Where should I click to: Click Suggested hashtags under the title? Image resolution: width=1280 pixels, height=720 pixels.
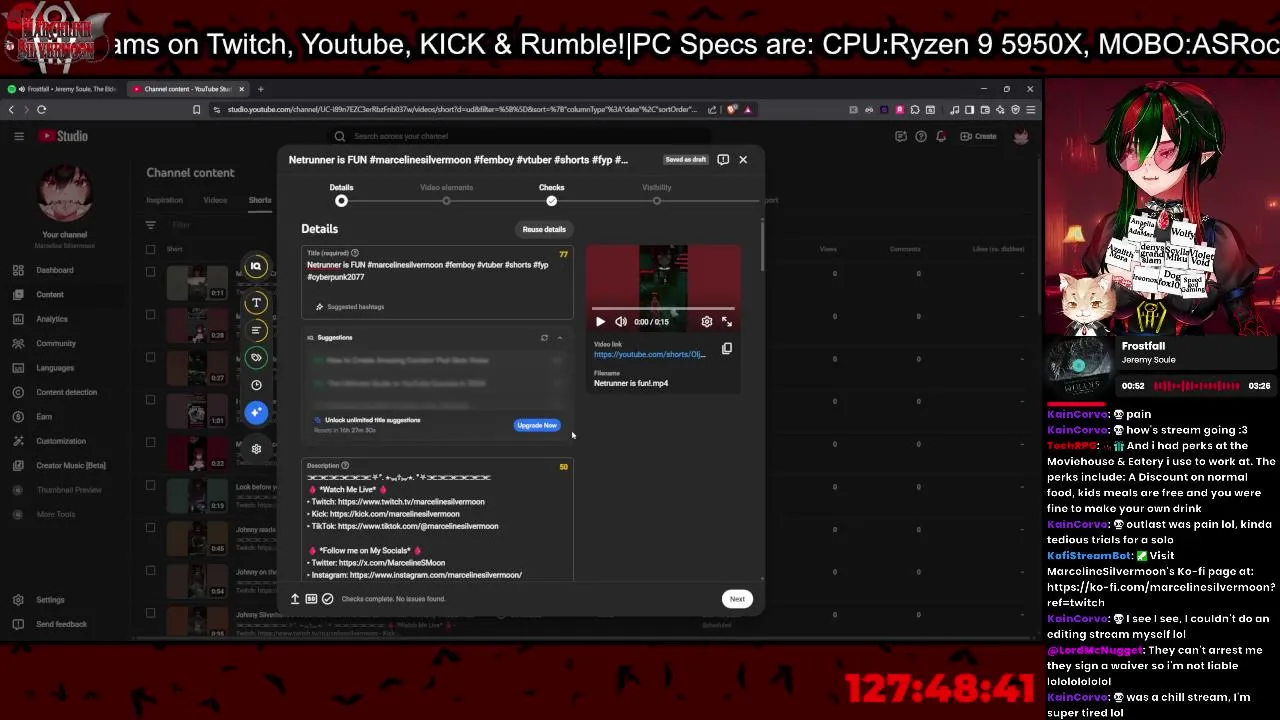tap(349, 307)
